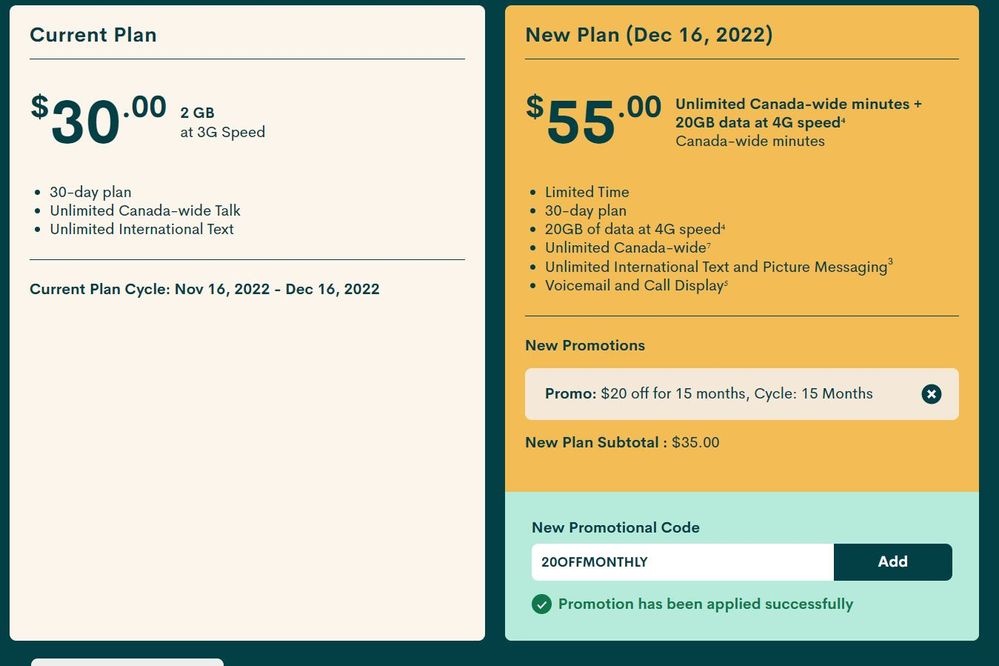This screenshot has width=999, height=666.
Task: Click the New Plan Subtotal $35.00 line
Action: (622, 442)
